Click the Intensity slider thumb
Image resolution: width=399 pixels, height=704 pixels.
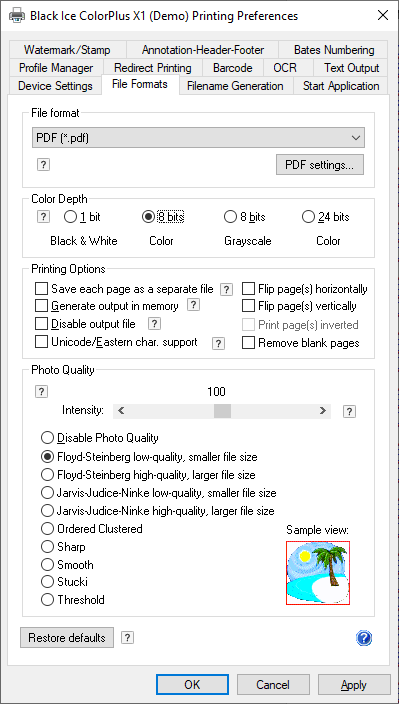point(222,410)
